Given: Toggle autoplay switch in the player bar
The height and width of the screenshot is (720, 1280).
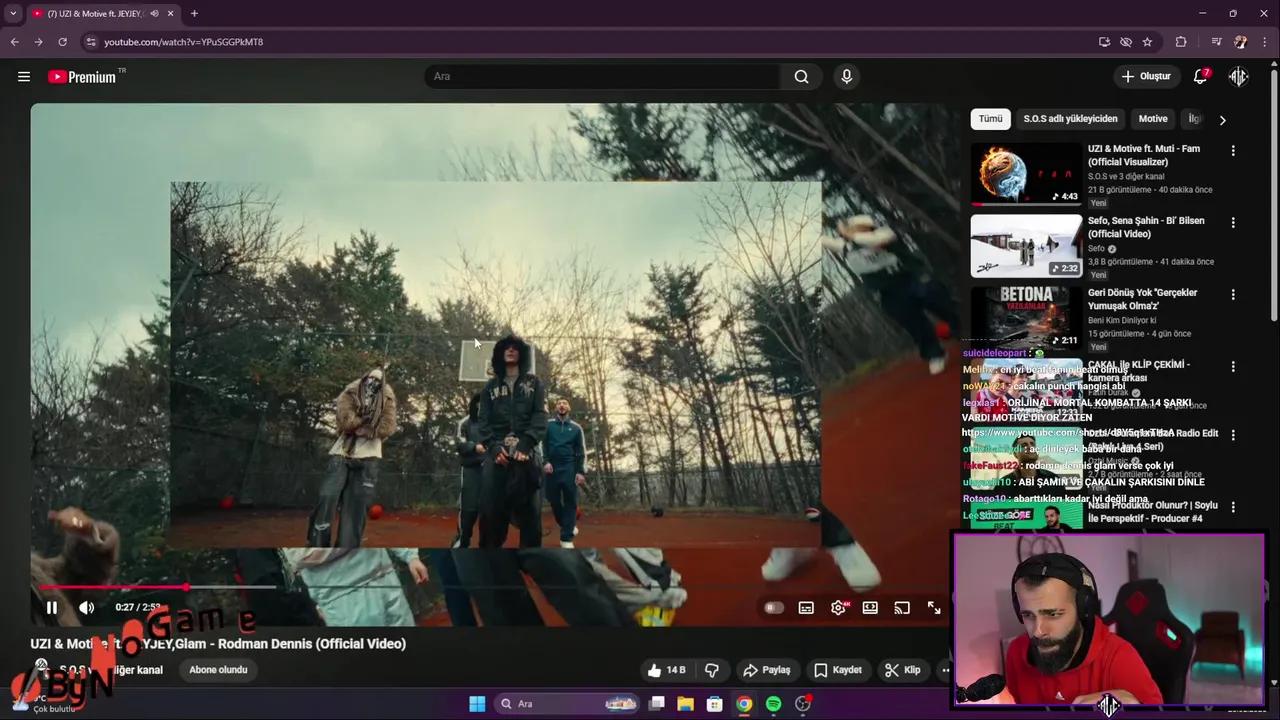Looking at the screenshot, I should (772, 607).
